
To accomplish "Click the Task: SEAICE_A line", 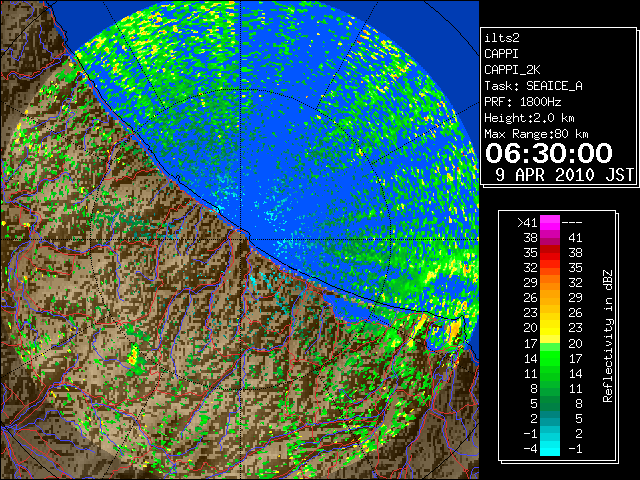I will tap(533, 86).
